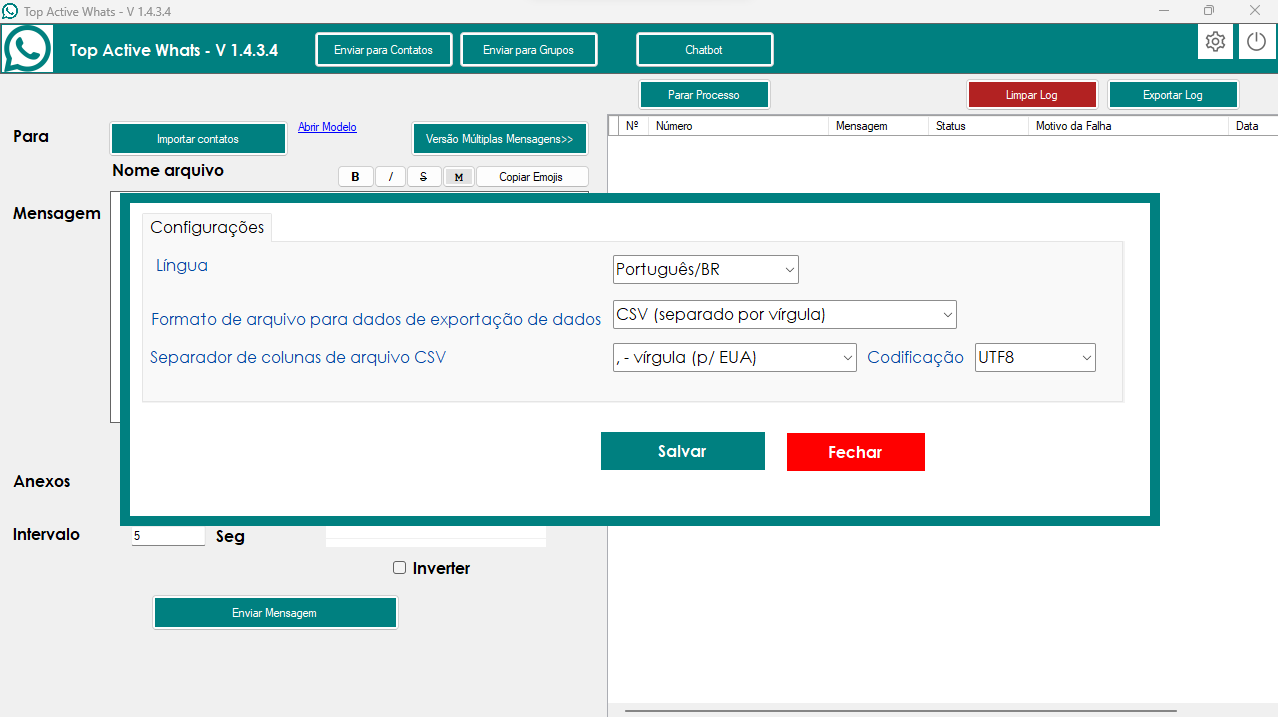The width and height of the screenshot is (1278, 717).
Task: Click Versão Múltiplas Mensagens button
Action: pos(500,139)
